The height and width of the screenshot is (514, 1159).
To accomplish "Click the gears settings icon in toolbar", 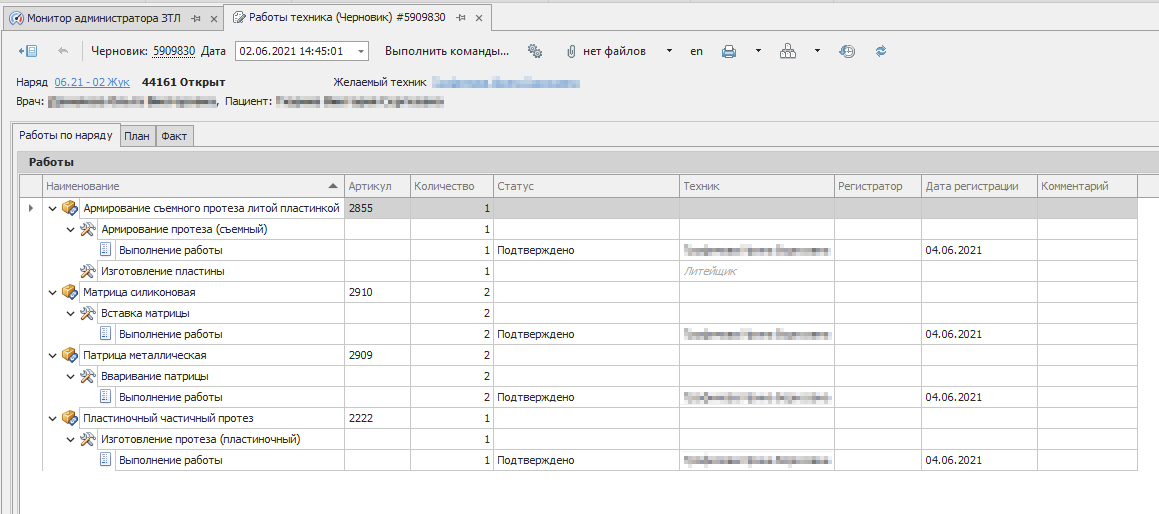I will click(x=534, y=51).
